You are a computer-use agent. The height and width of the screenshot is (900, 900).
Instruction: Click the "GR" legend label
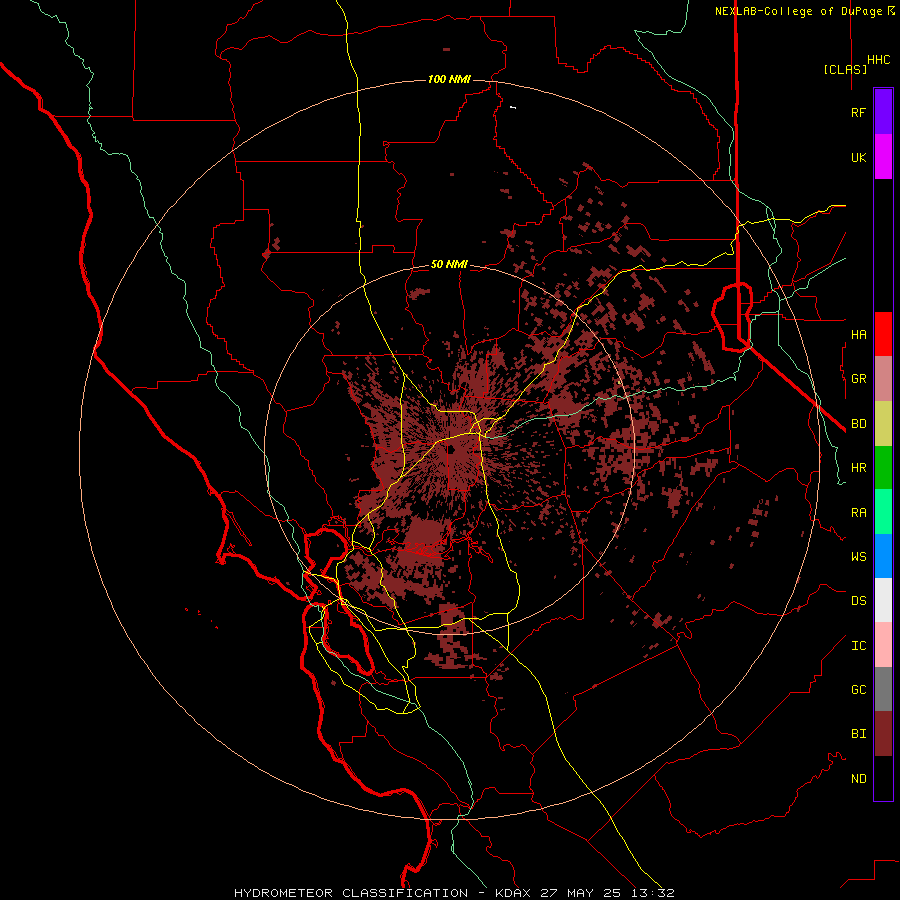[x=858, y=379]
